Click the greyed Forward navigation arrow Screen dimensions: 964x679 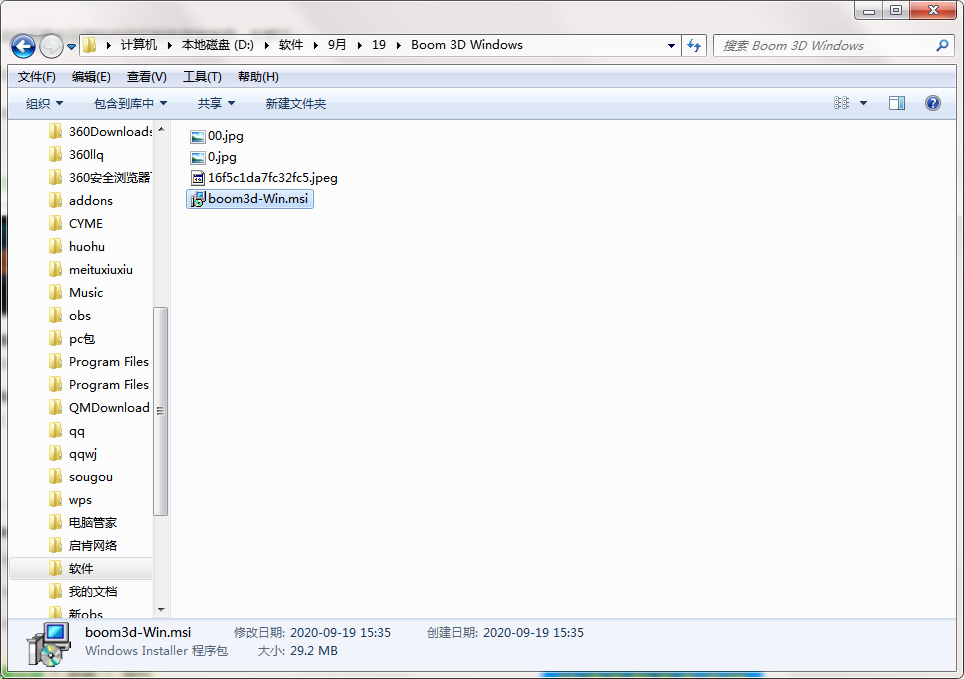point(51,46)
